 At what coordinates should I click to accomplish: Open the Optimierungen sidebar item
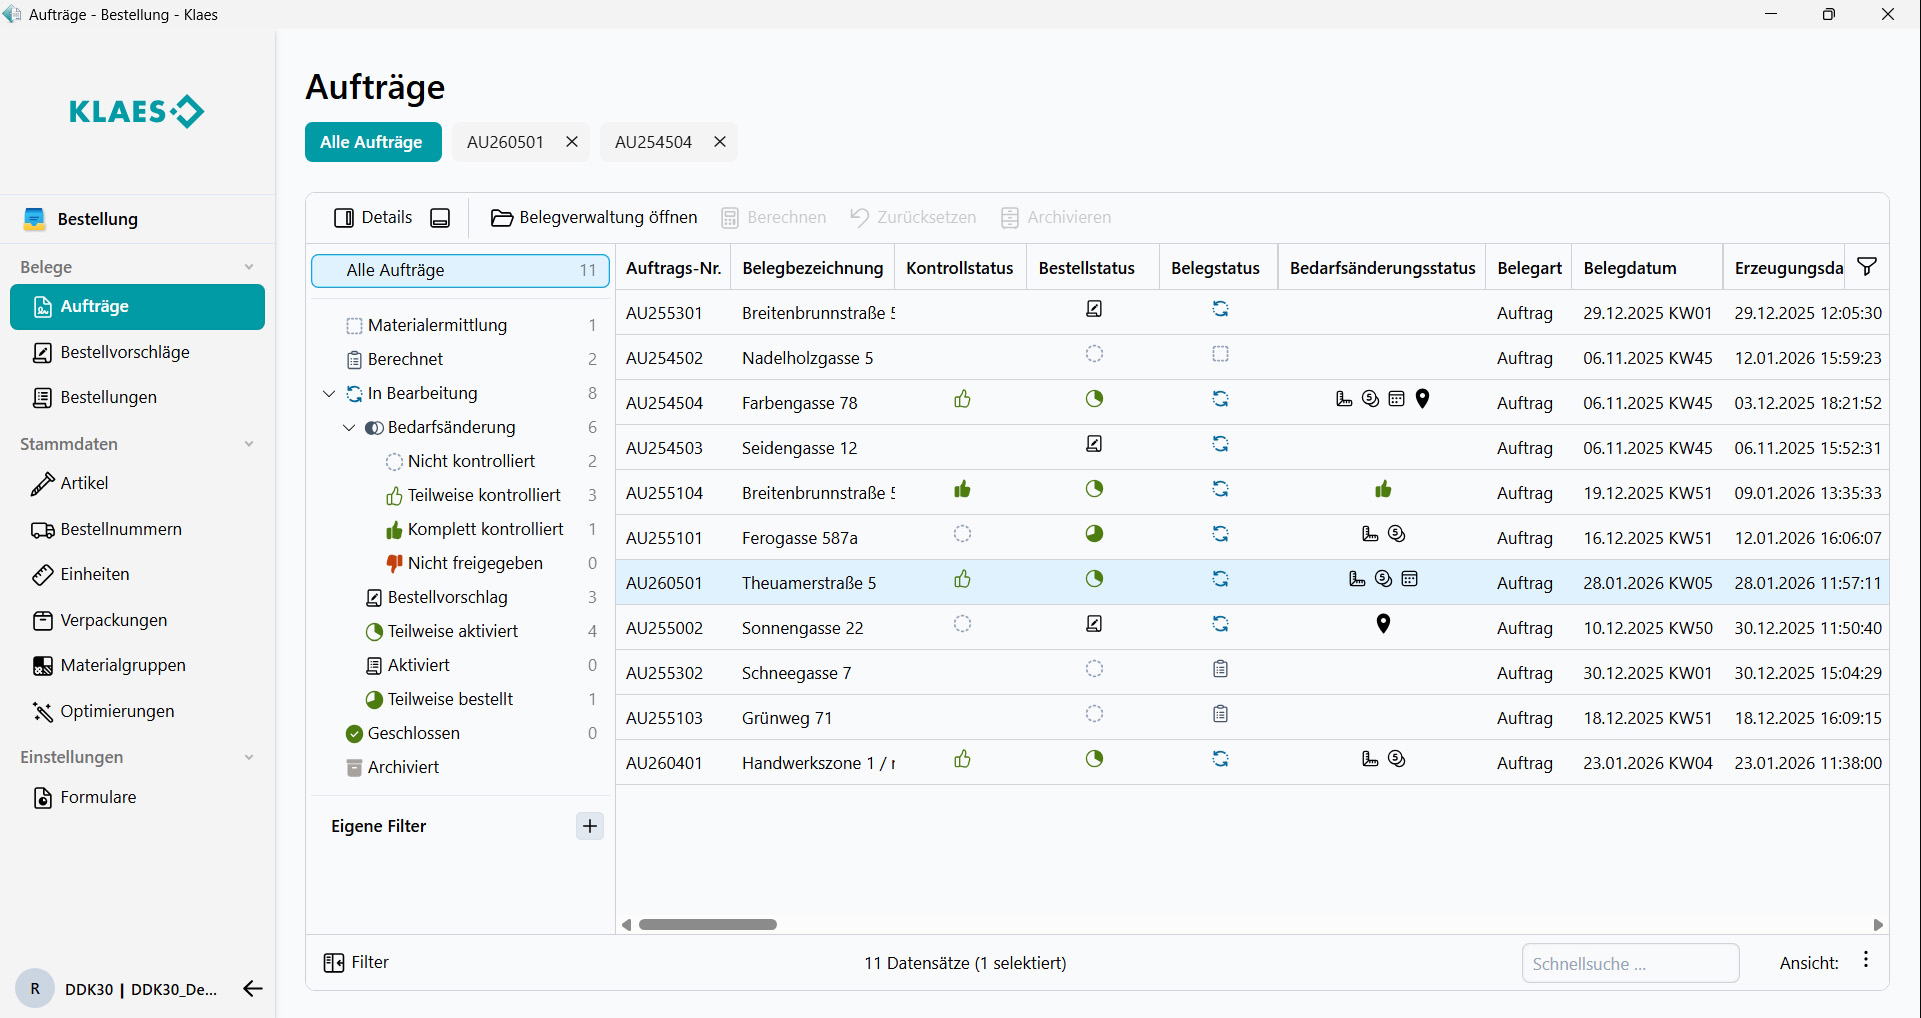(x=117, y=711)
